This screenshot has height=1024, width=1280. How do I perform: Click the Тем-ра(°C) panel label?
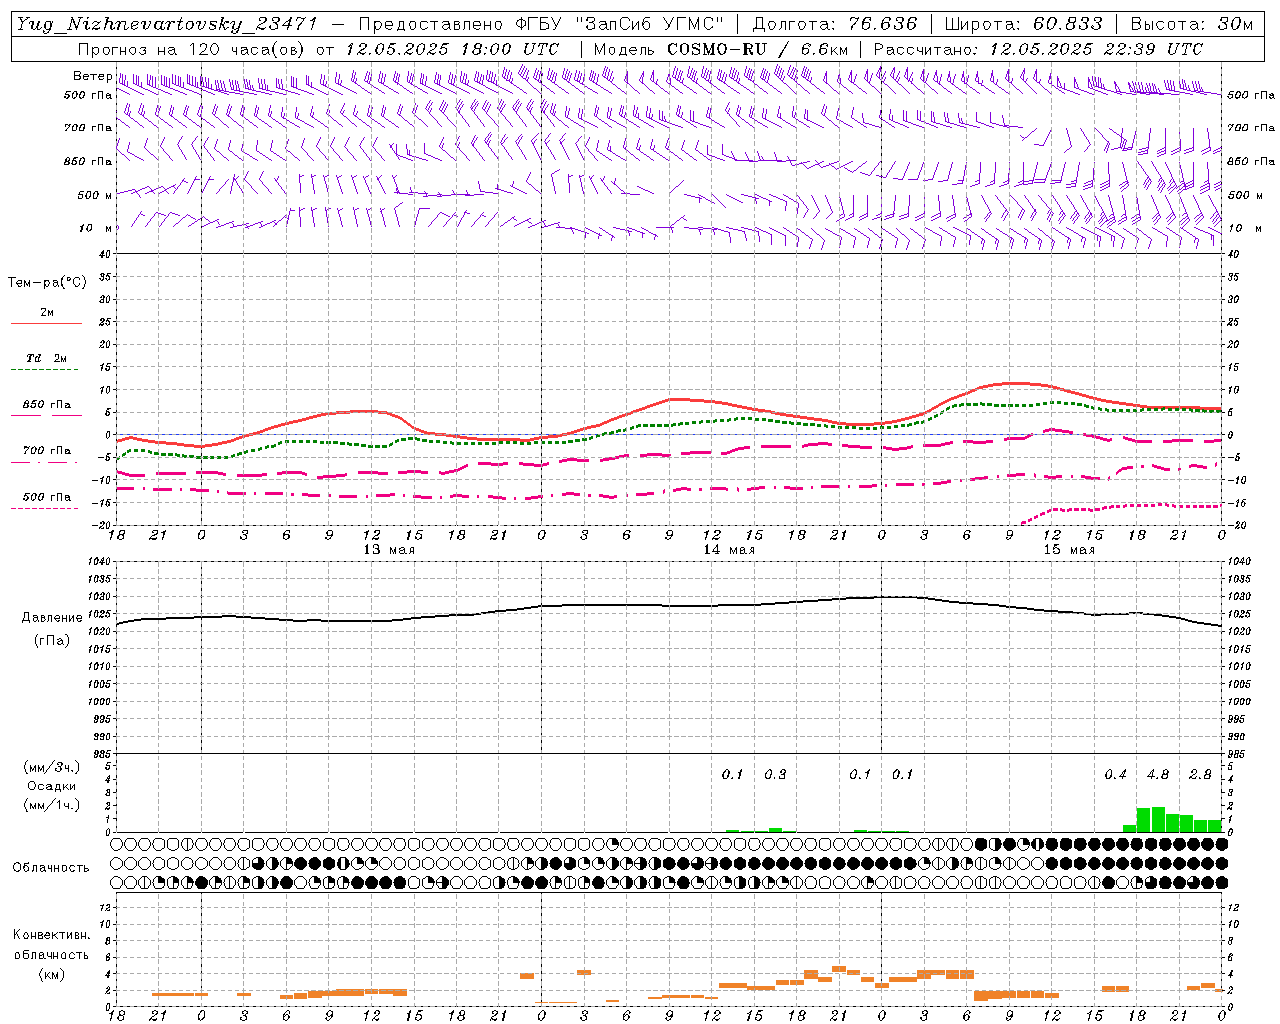(x=47, y=283)
